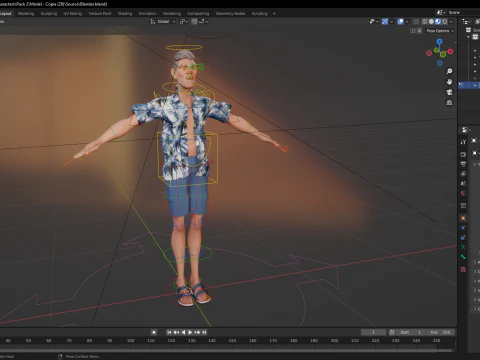The width and height of the screenshot is (480, 360).
Task: Click the red X axis on navigation gizmo
Action: click(450, 51)
